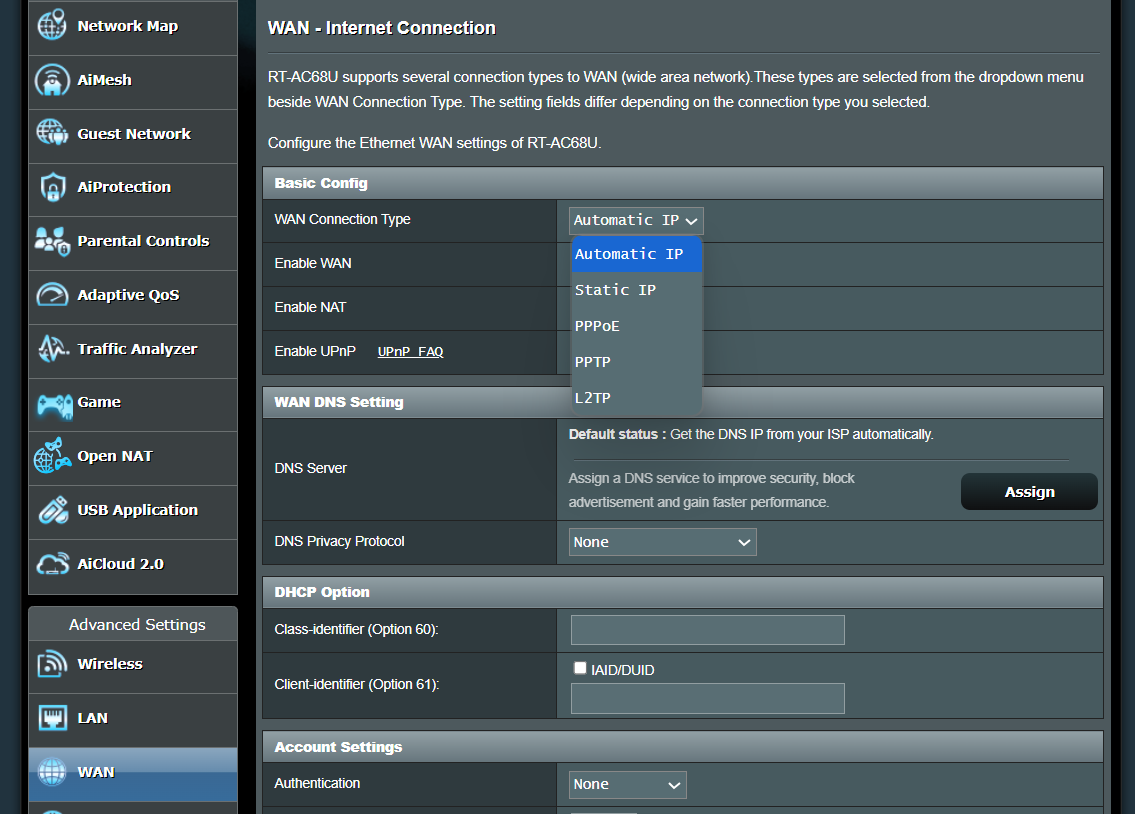Click the Wireless signal icon

pyautogui.click(x=52, y=664)
